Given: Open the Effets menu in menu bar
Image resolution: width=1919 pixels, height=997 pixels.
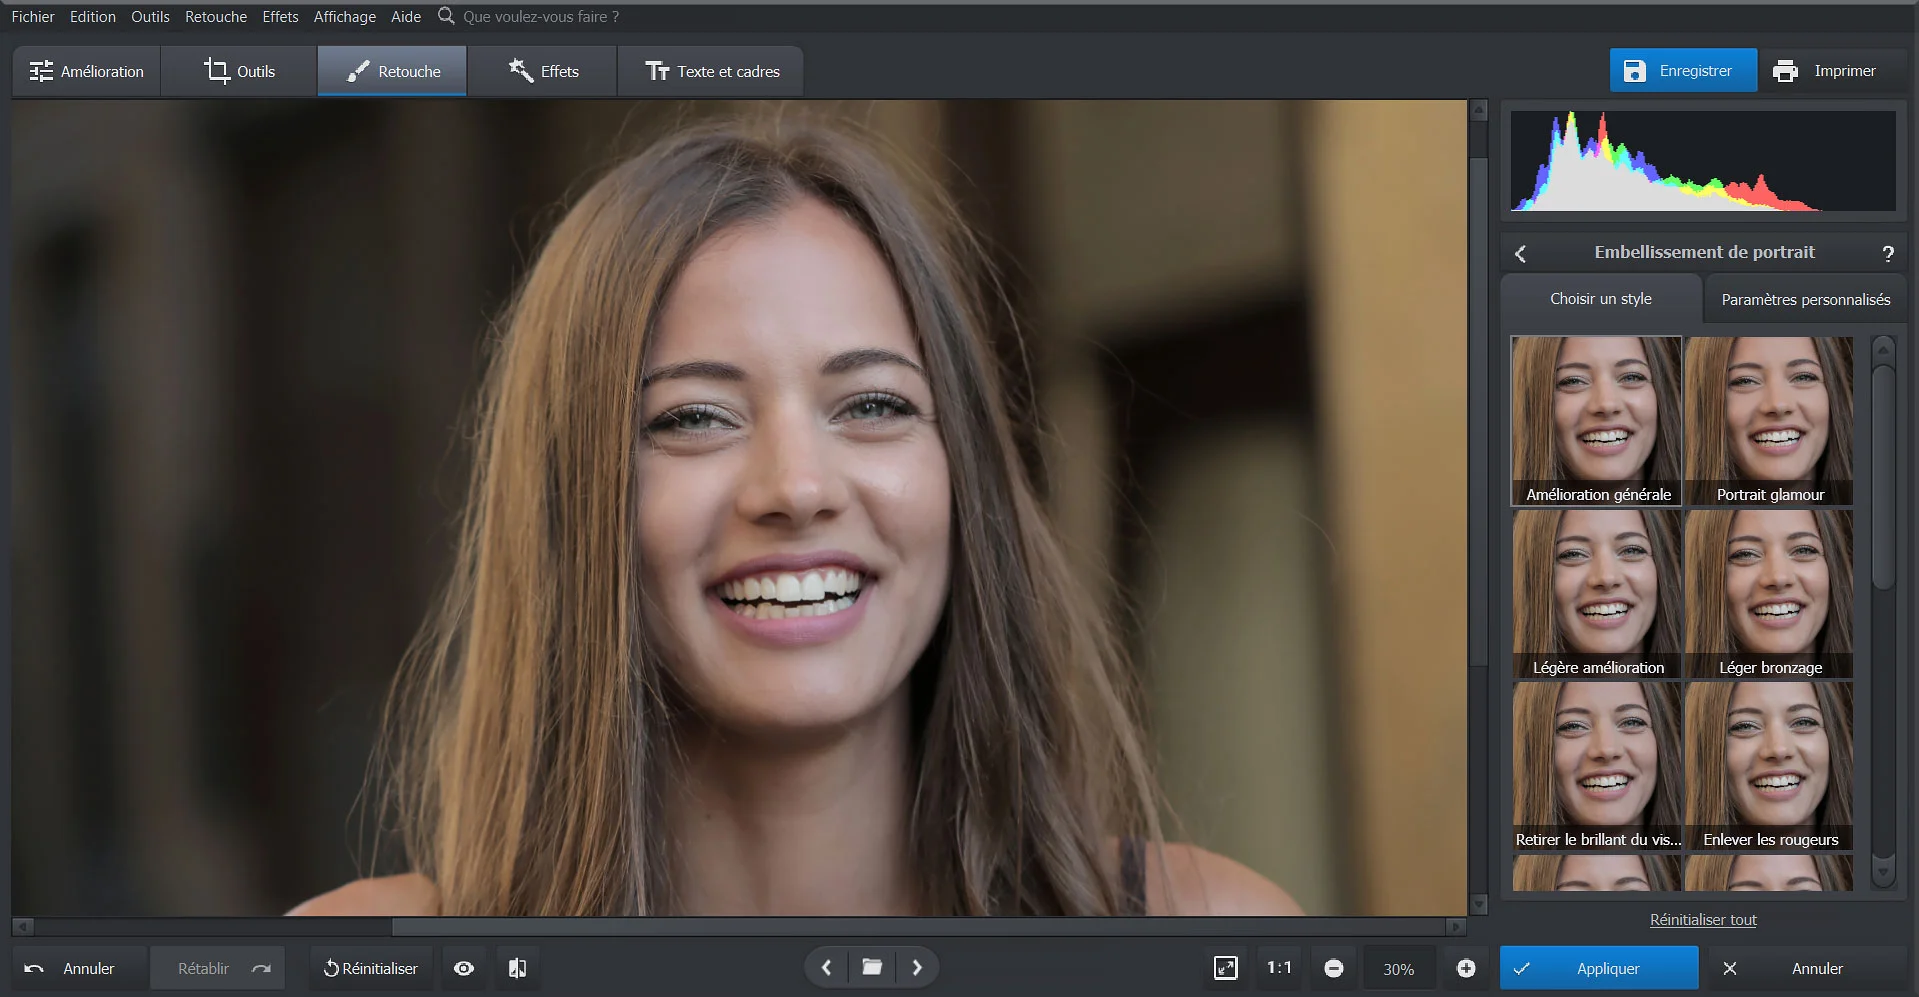Looking at the screenshot, I should (280, 17).
